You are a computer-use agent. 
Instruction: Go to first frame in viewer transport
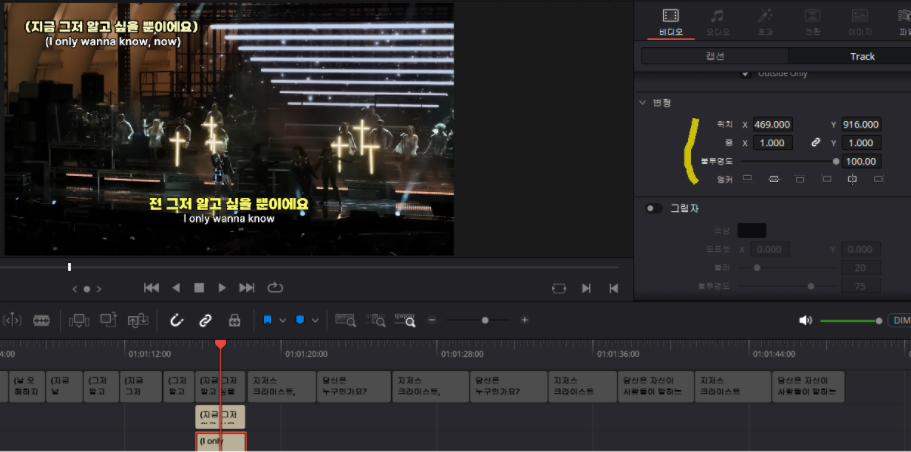coord(152,288)
